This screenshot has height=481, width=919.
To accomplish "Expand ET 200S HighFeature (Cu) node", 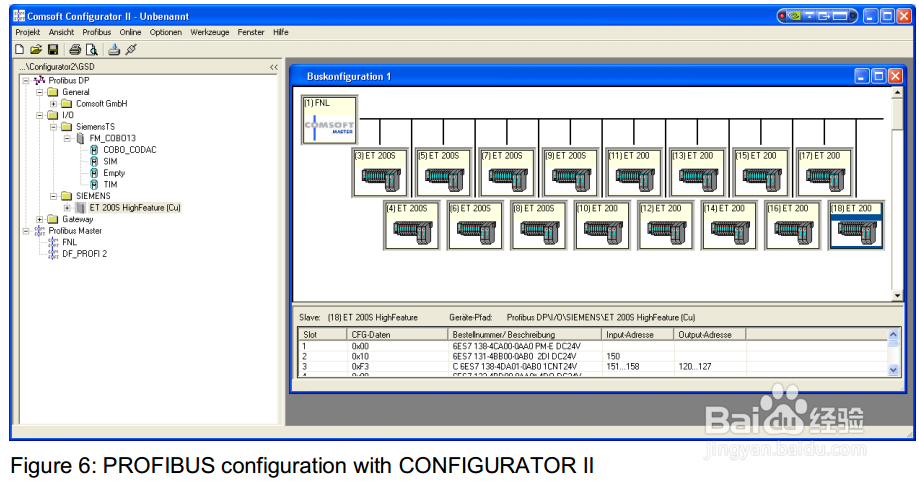I will [x=67, y=207].
